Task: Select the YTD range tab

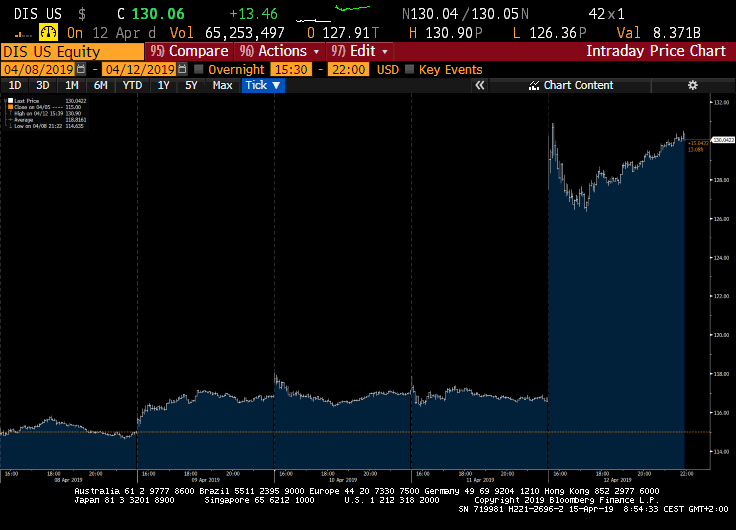Action: (x=132, y=85)
